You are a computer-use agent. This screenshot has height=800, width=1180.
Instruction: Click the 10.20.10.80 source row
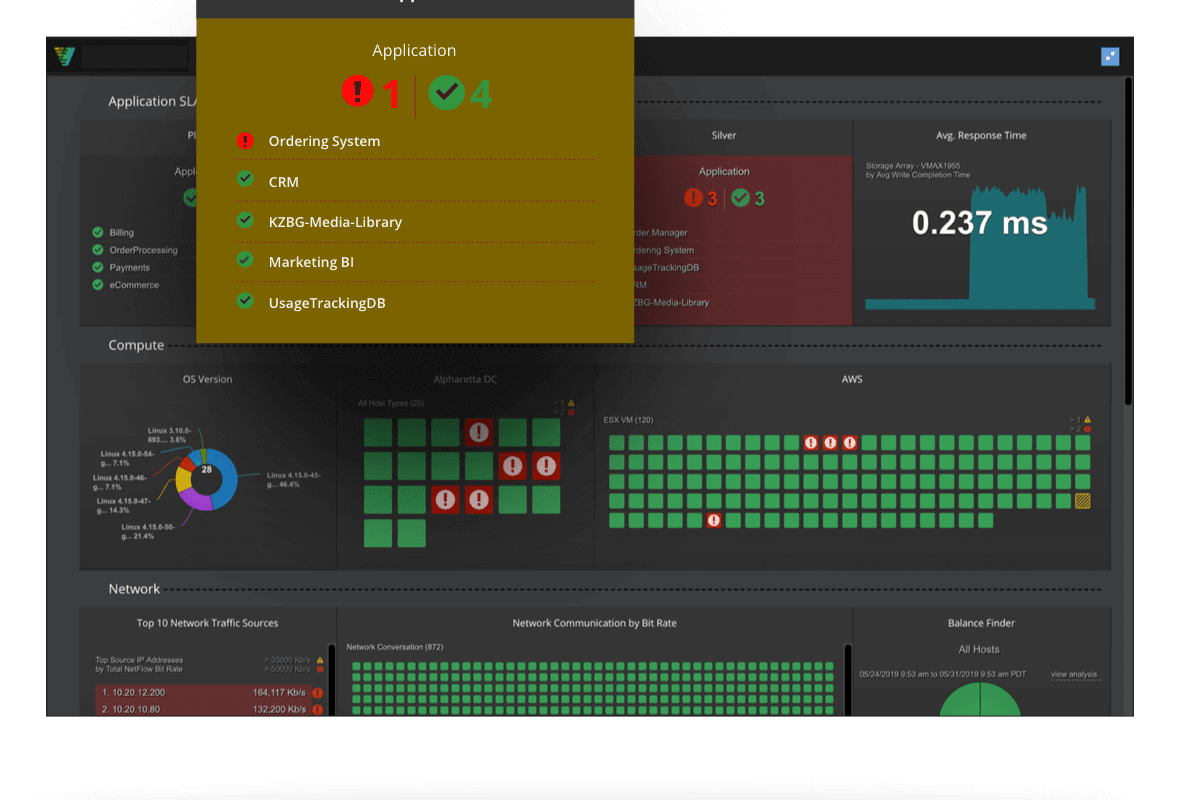click(209, 709)
